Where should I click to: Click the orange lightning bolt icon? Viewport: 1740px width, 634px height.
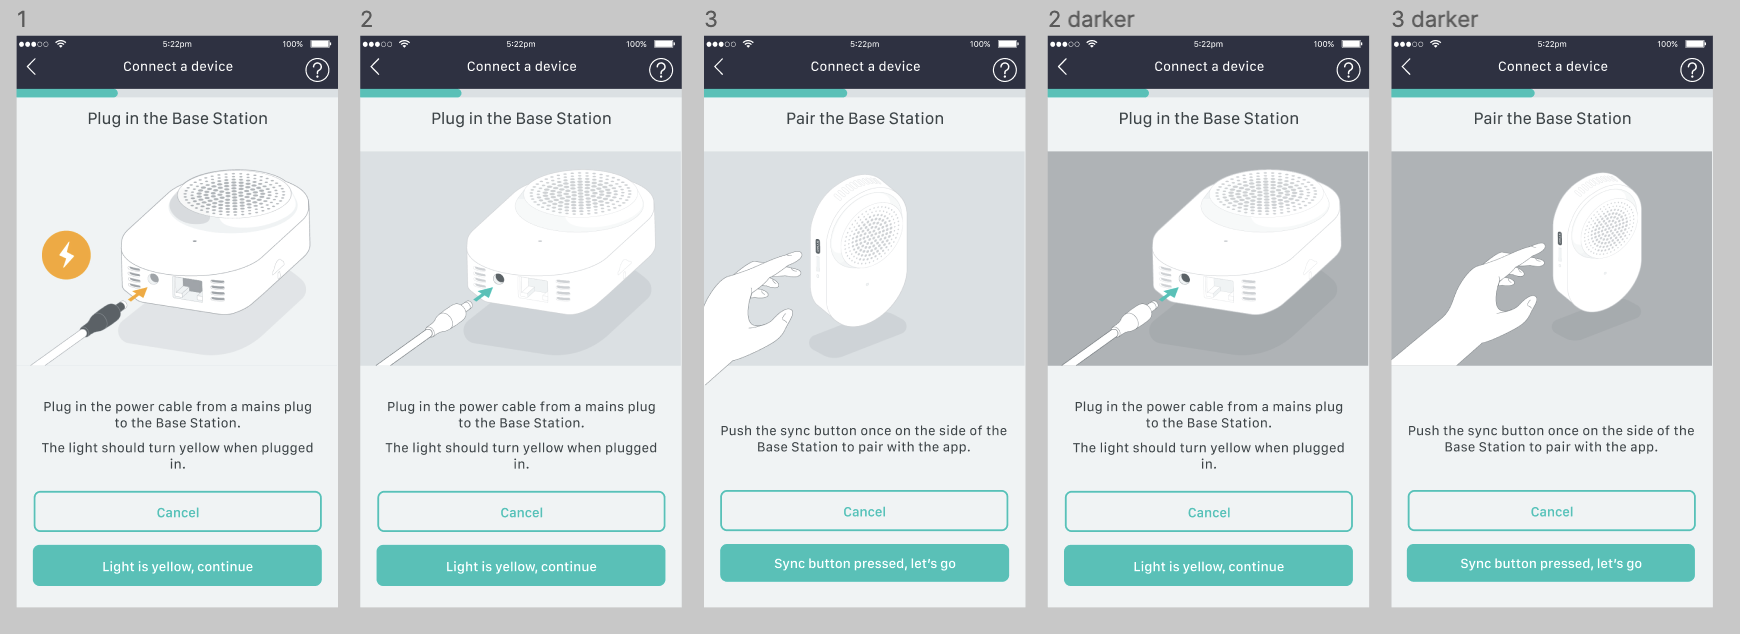[x=66, y=255]
